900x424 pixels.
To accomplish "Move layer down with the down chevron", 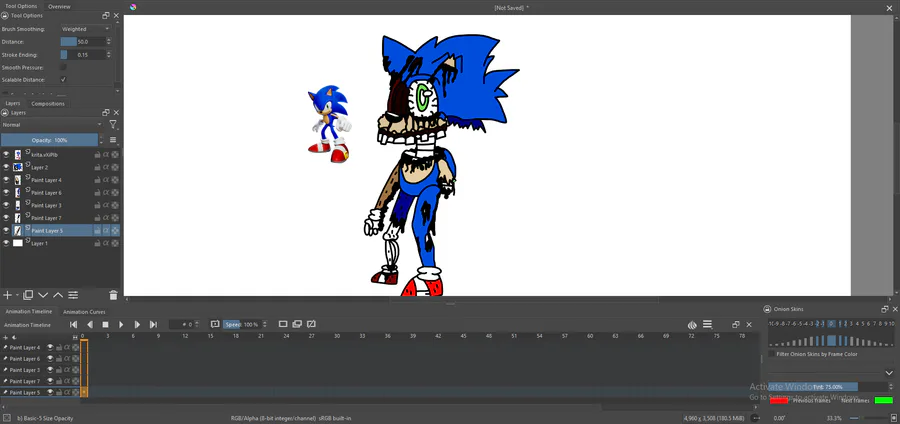I will click(43, 295).
